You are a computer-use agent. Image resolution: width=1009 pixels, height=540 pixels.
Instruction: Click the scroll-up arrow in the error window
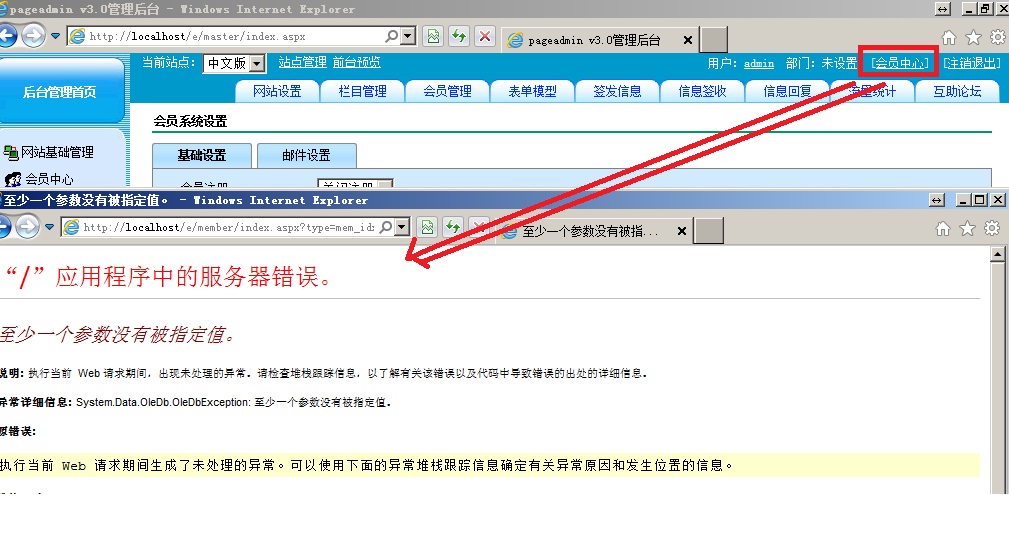coord(996,255)
